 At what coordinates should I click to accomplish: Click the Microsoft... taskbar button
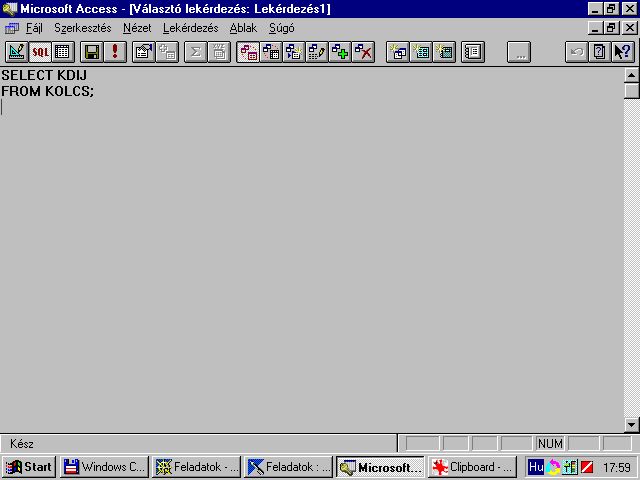tap(381, 467)
